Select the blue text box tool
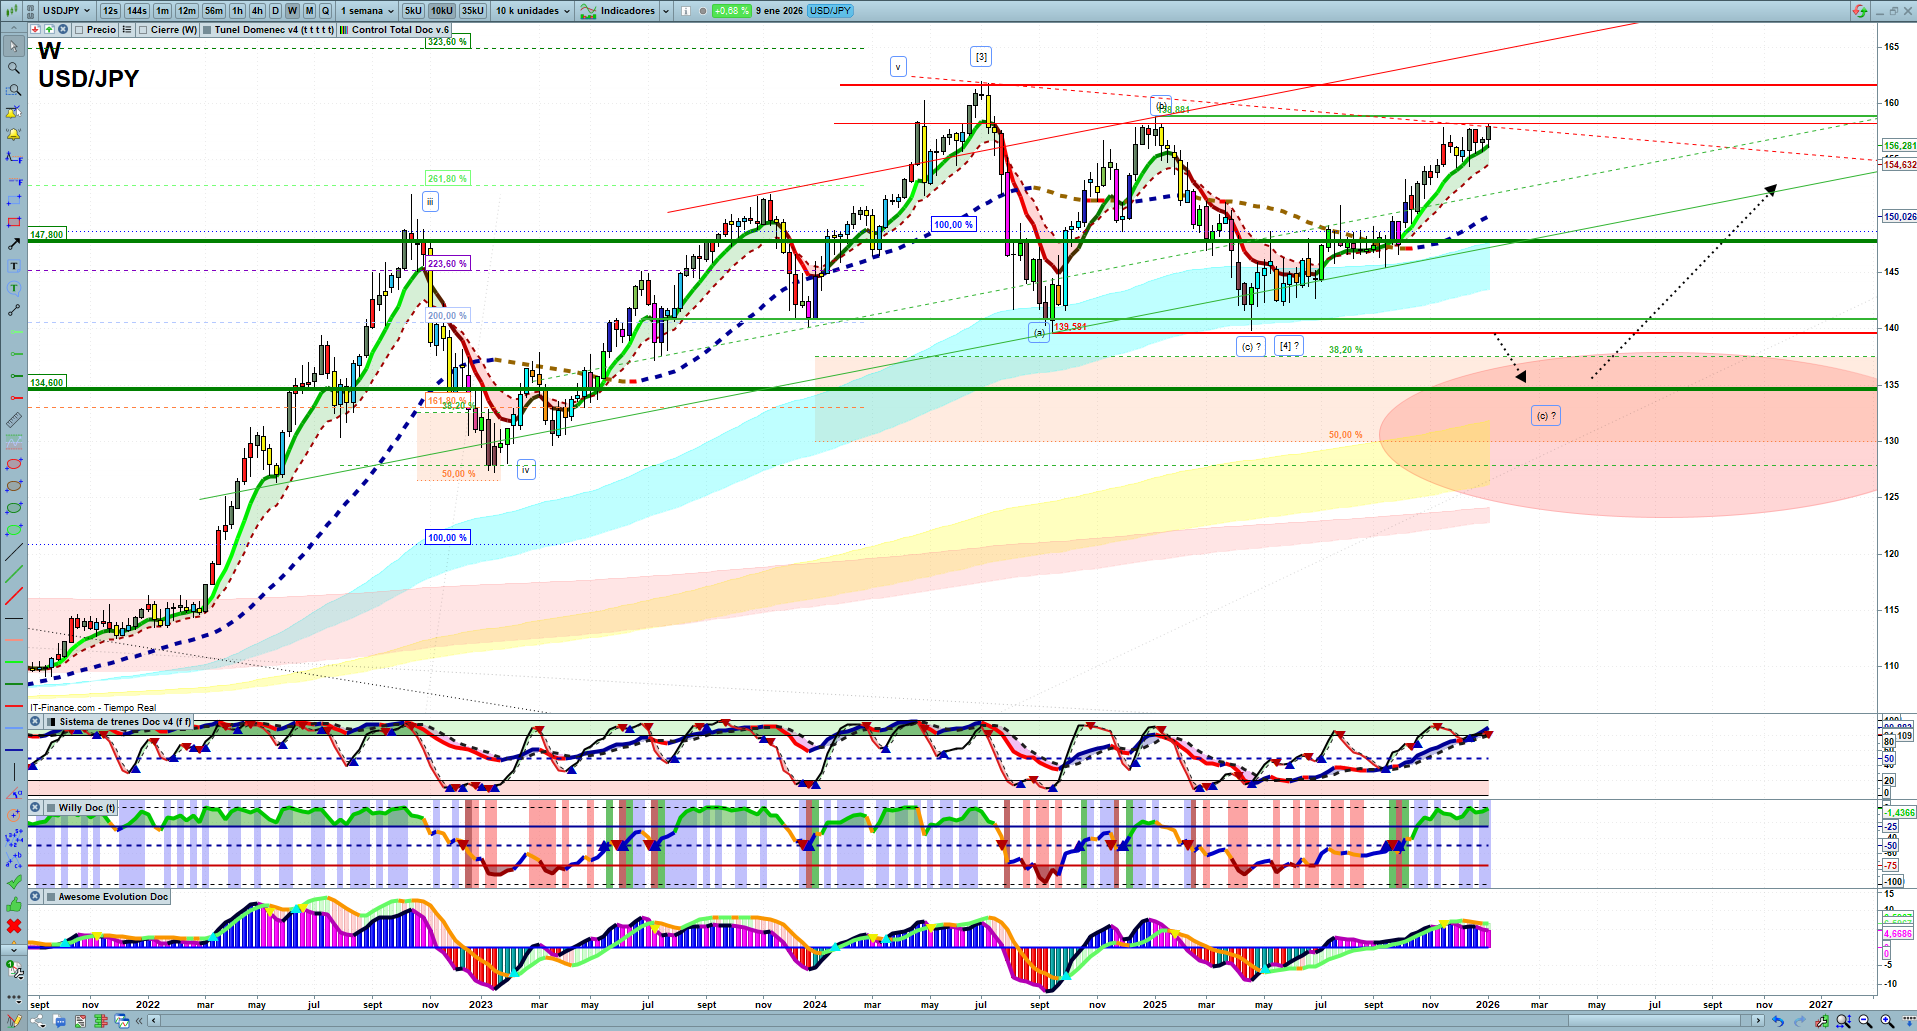 click(14, 266)
